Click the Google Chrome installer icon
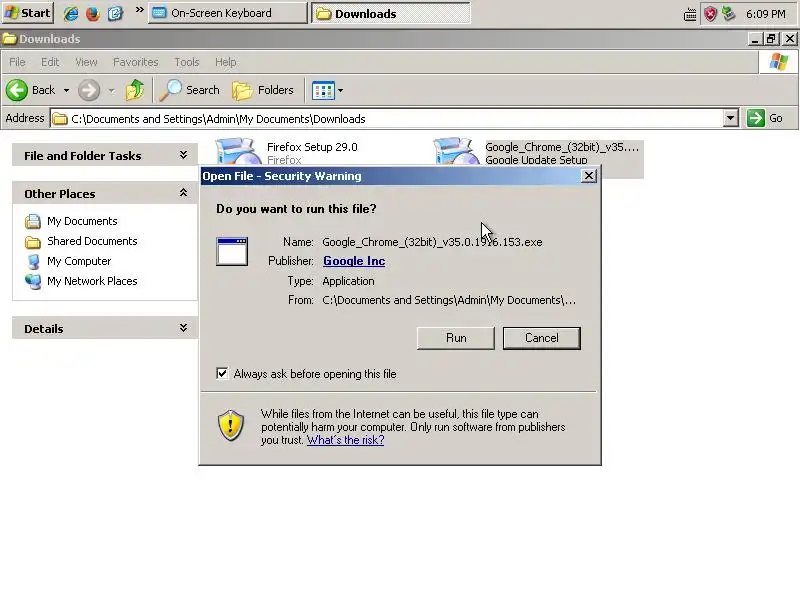The image size is (800, 600). tap(456, 151)
